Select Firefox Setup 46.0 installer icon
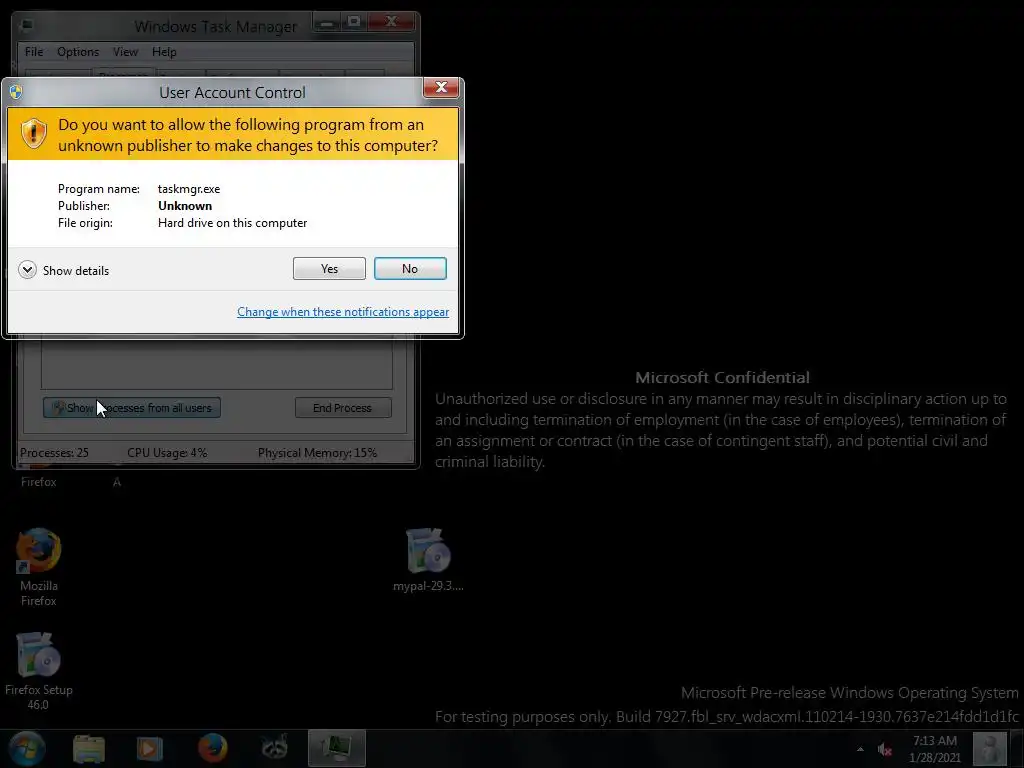 [x=39, y=671]
